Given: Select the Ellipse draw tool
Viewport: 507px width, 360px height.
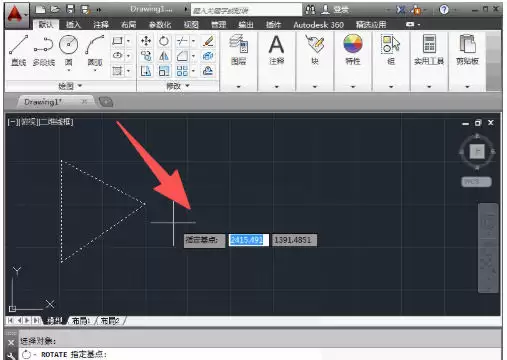Looking at the screenshot, I should point(117,55).
